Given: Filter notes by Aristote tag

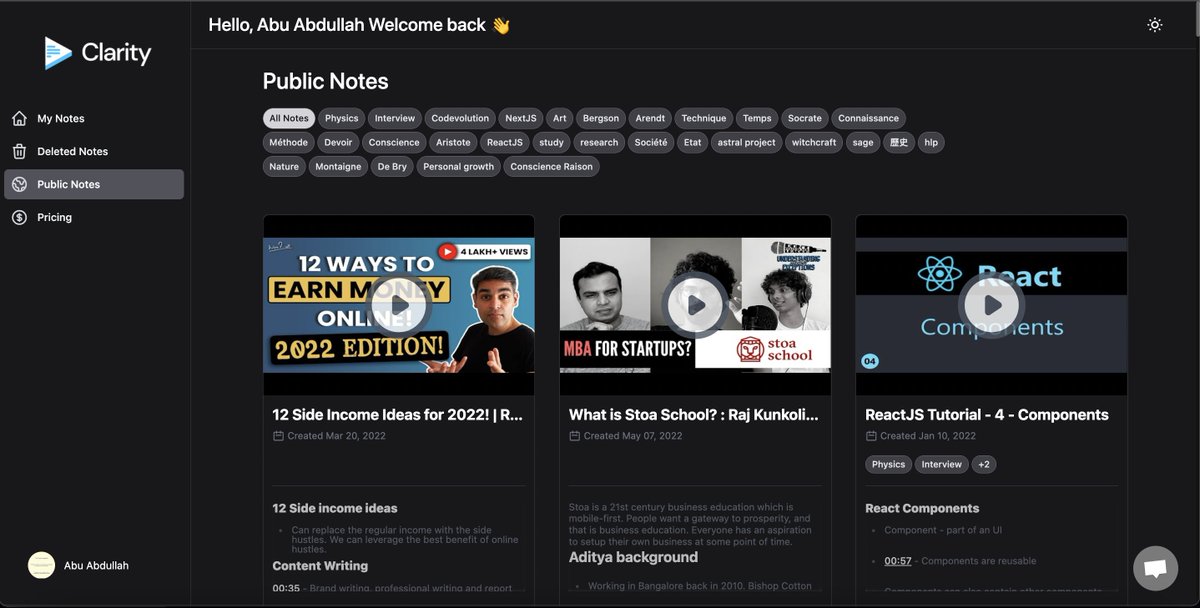Looking at the screenshot, I should 453,142.
